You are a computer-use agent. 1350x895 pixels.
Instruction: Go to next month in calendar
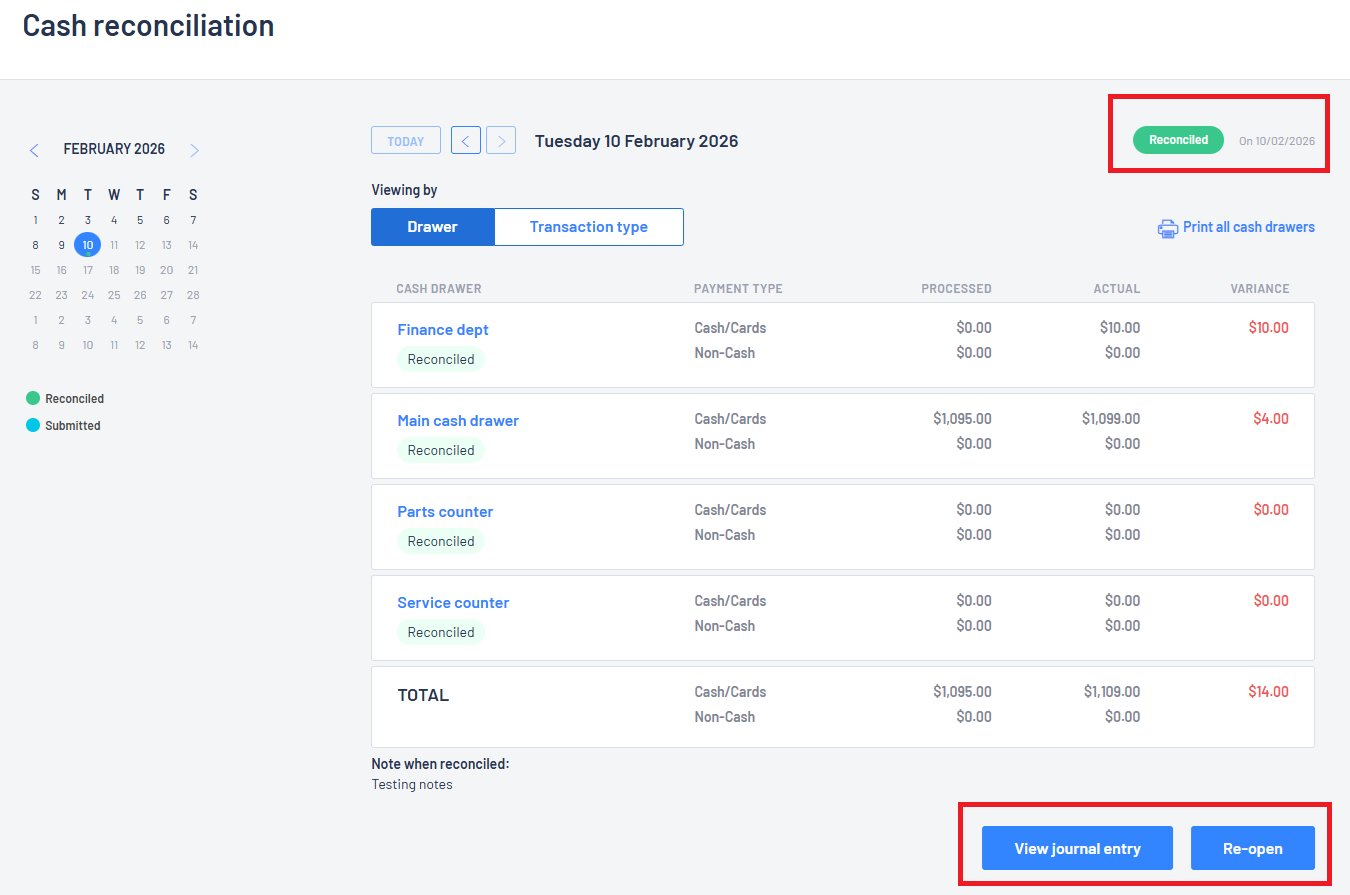coord(194,150)
